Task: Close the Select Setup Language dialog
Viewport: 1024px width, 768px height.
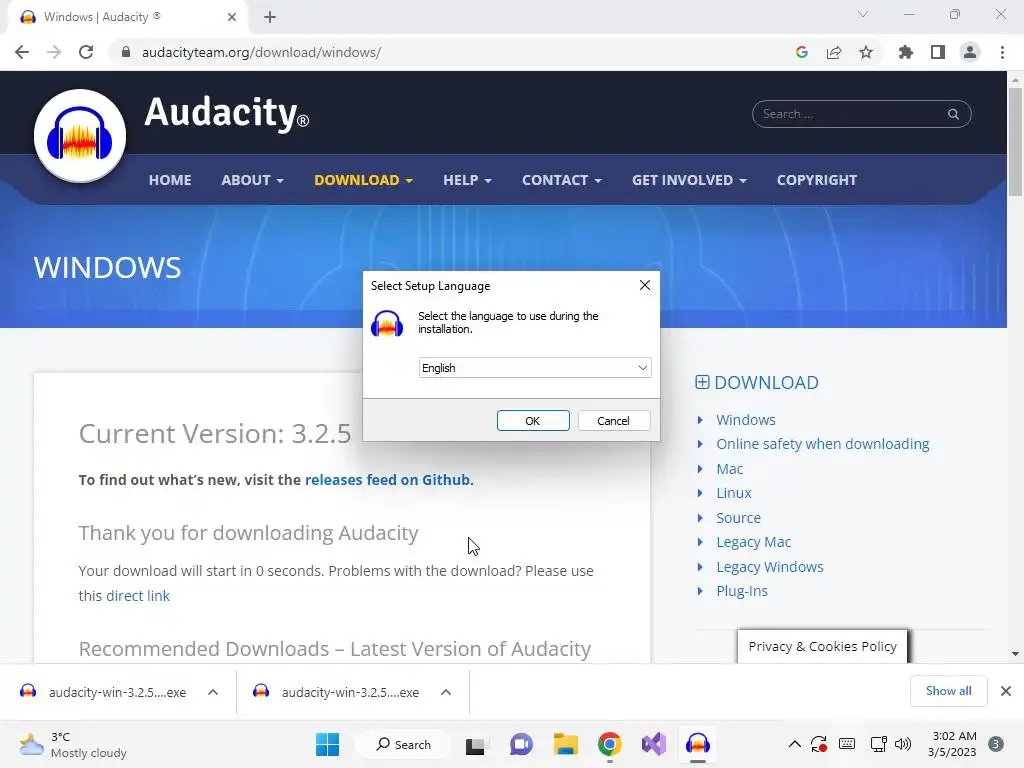Action: (645, 285)
